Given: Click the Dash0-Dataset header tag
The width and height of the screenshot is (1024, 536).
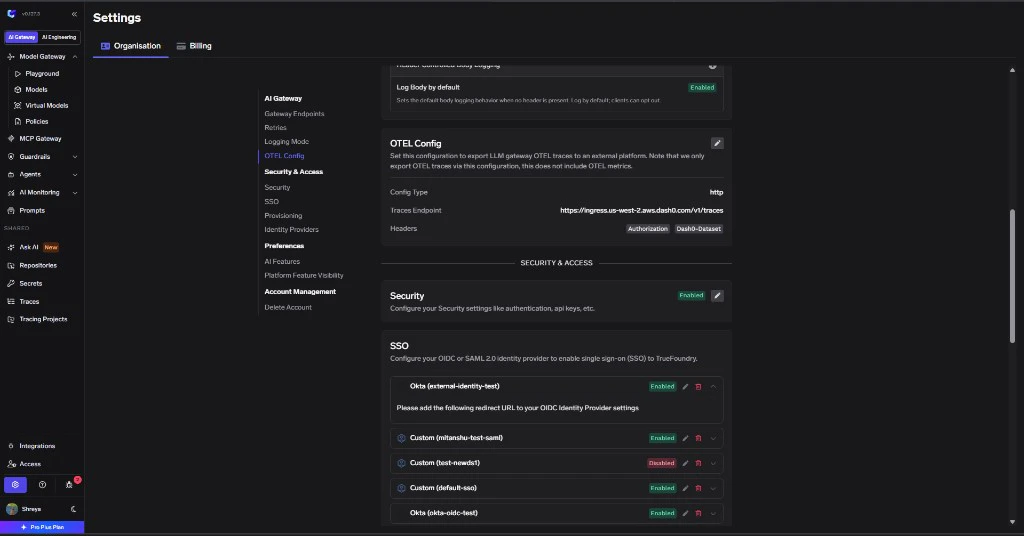Looking at the screenshot, I should 698,229.
